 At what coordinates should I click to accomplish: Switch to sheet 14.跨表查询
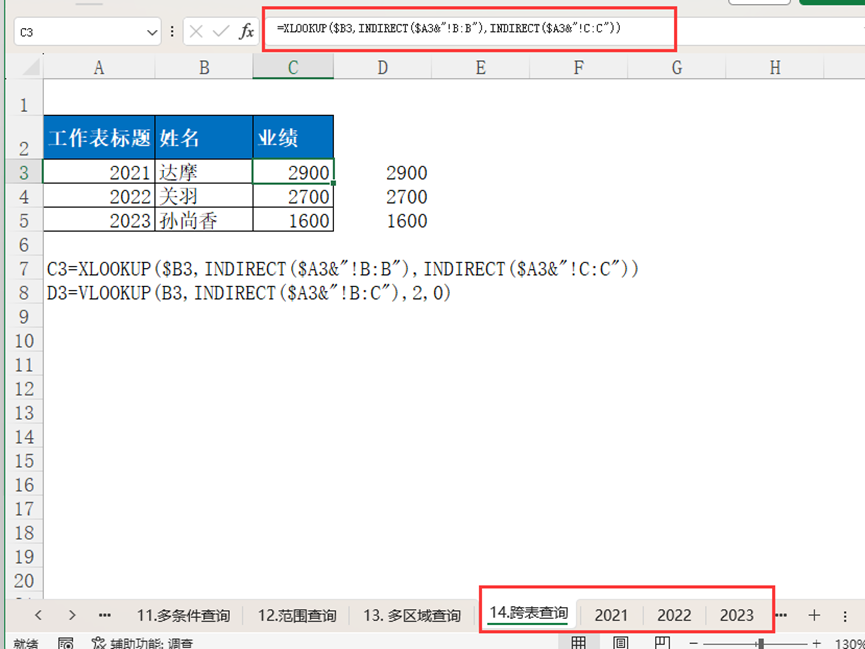point(528,613)
